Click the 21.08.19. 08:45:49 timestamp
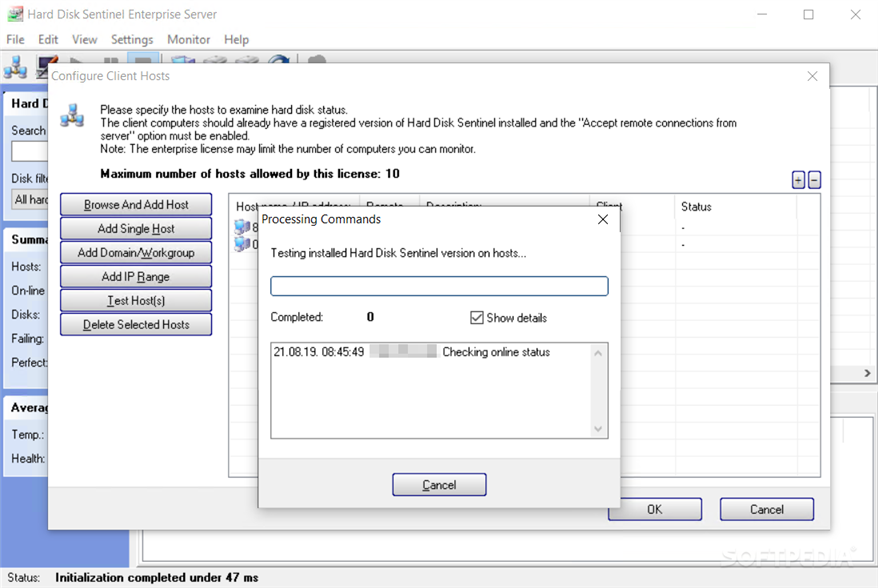 tap(319, 352)
